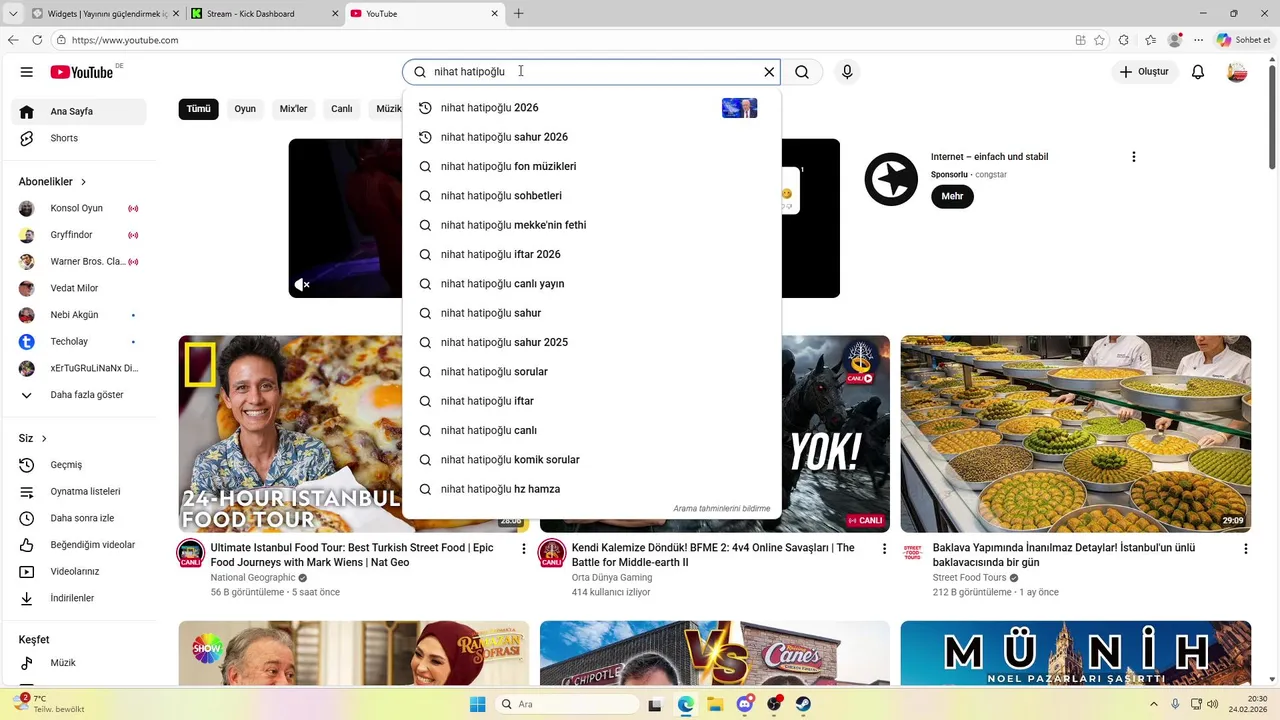Select the Canlı filter chip
The image size is (1280, 720).
point(342,109)
